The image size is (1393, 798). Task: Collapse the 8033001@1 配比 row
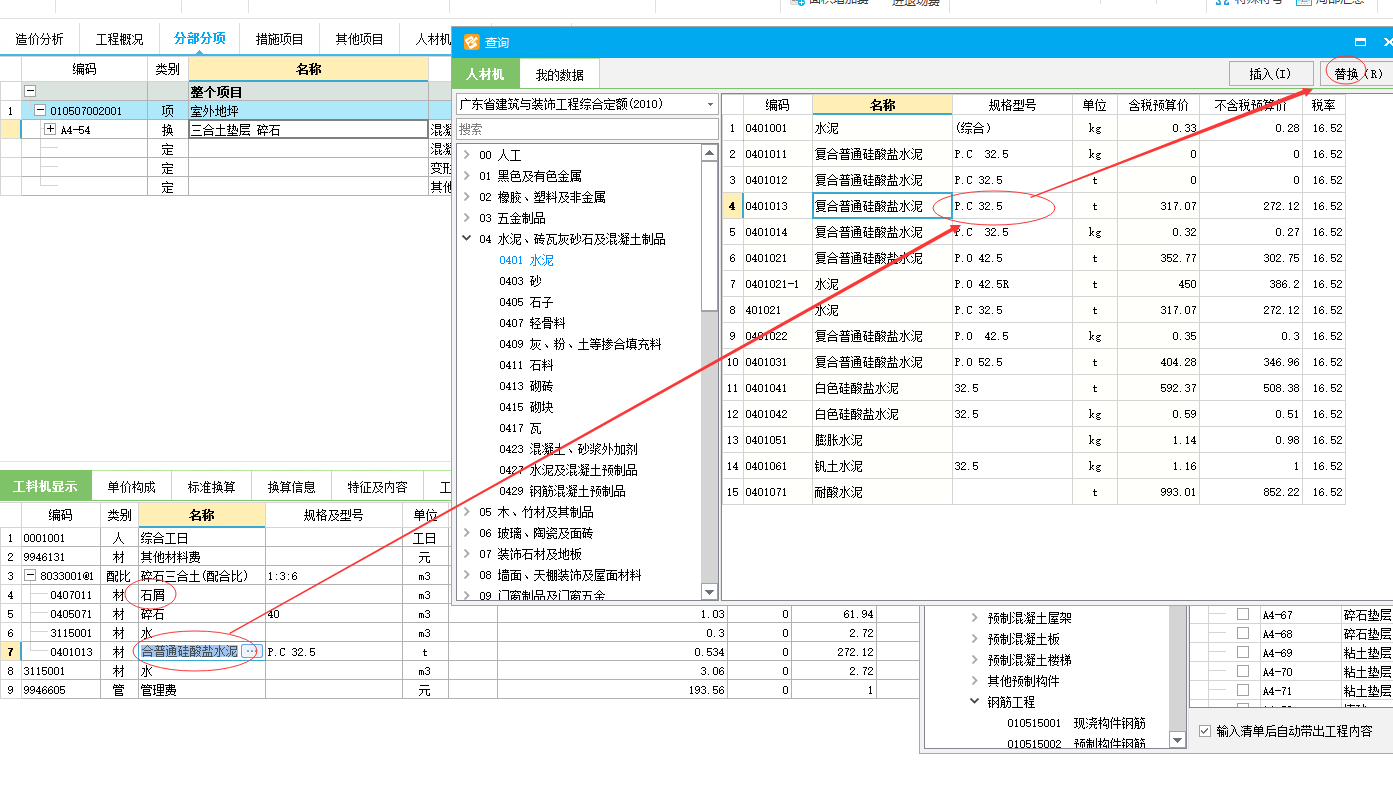[30, 576]
